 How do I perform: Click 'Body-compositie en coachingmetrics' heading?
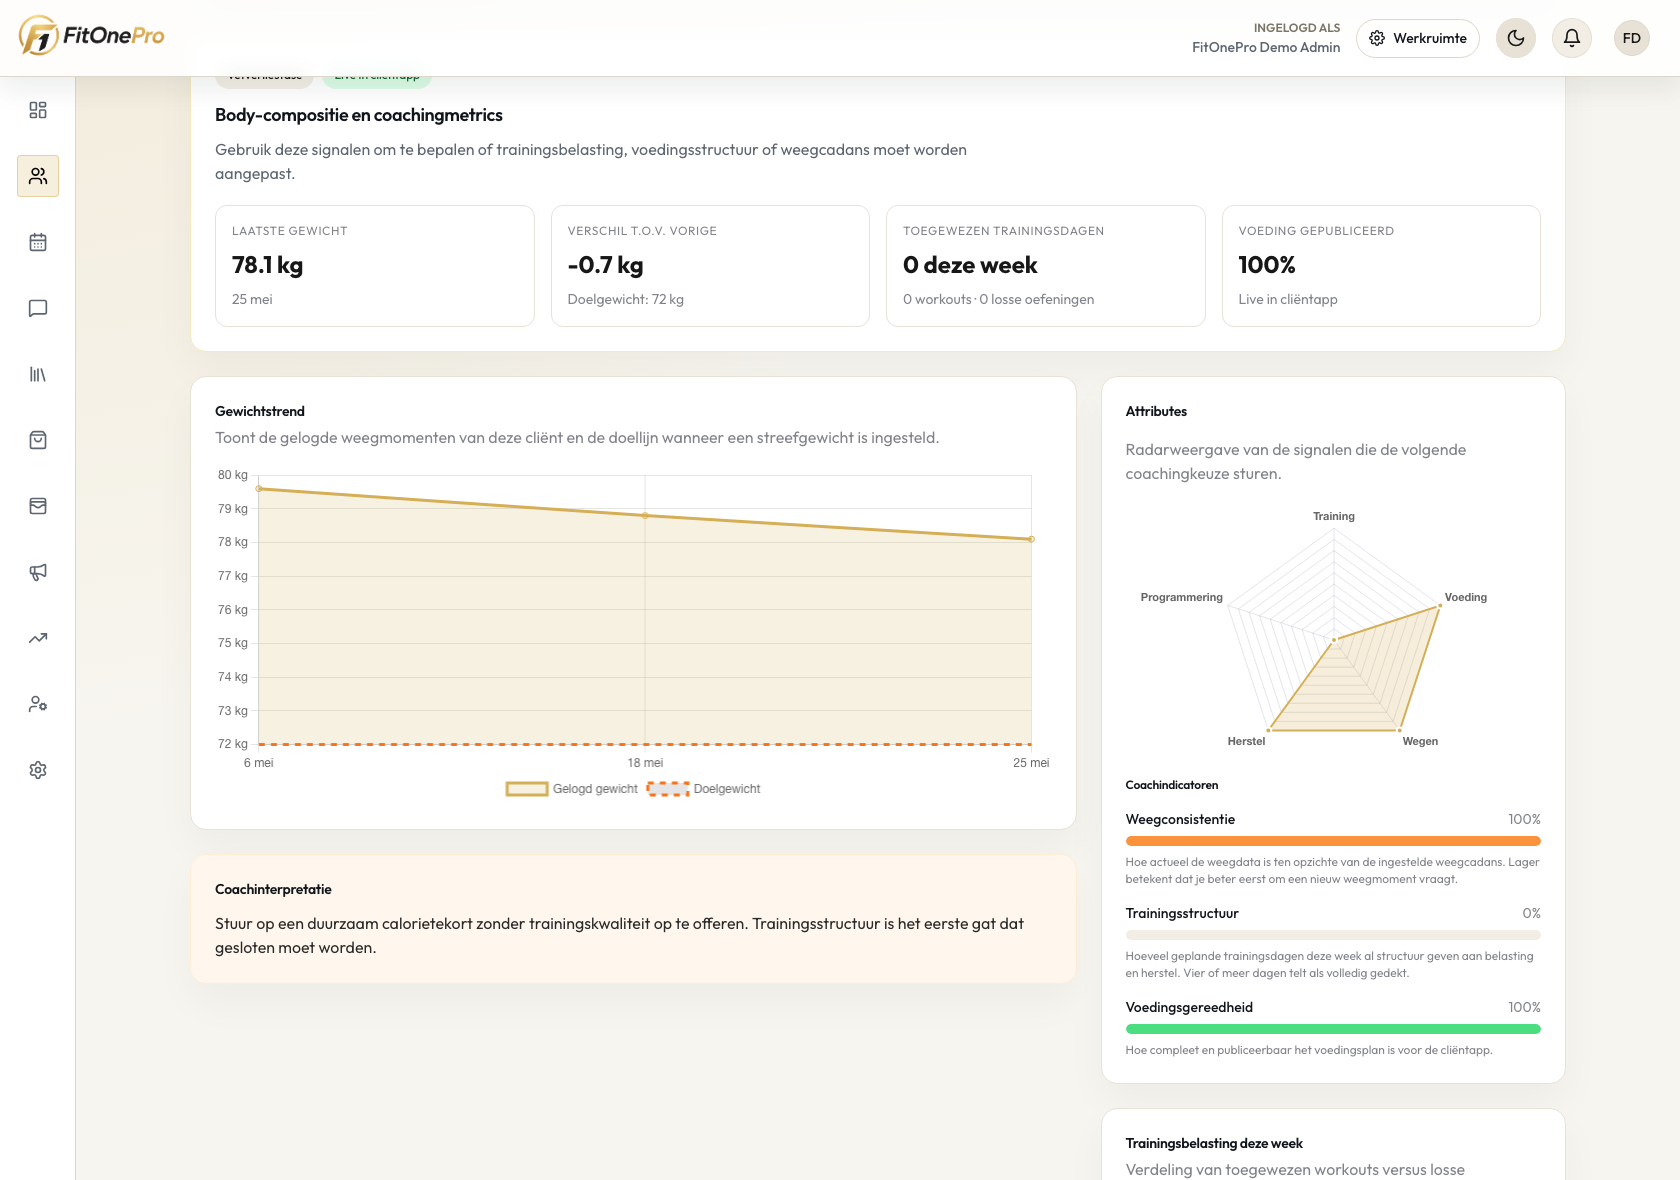[359, 115]
